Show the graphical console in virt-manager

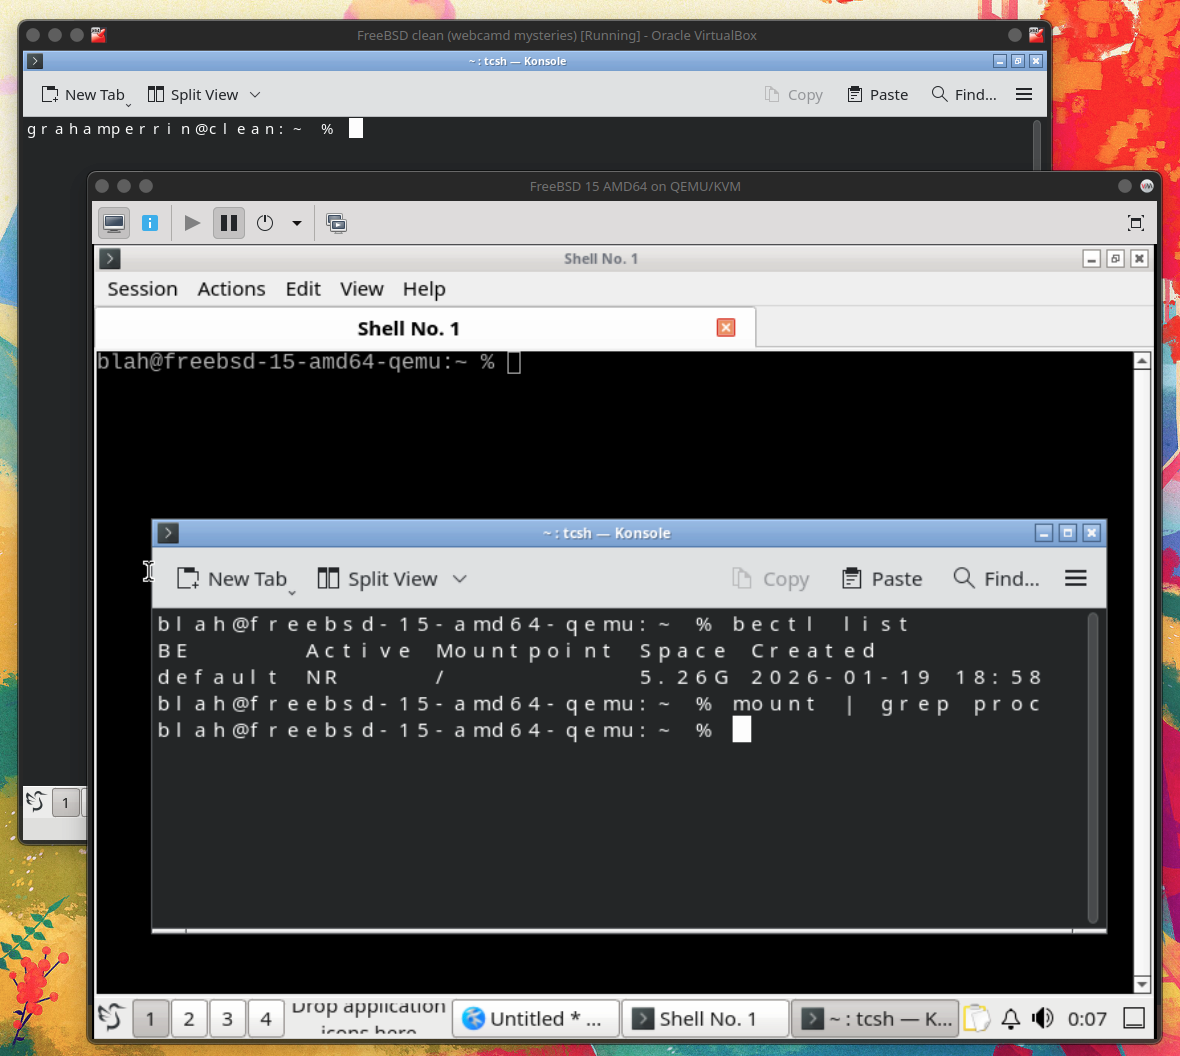[x=114, y=223]
